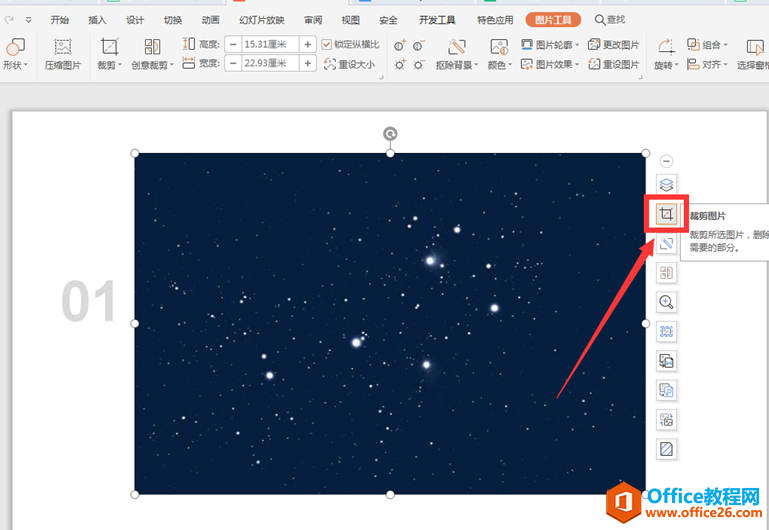Open the 图片轮廓 picture outline dropdown
The height and width of the screenshot is (530, 769).
tap(550, 45)
